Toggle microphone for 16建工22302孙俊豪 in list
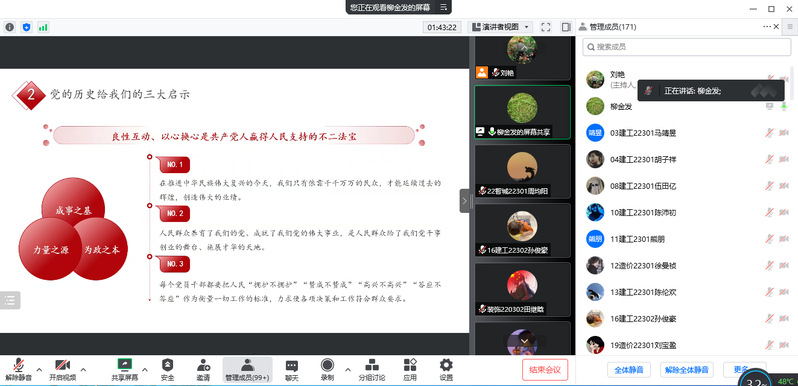 click(x=770, y=318)
